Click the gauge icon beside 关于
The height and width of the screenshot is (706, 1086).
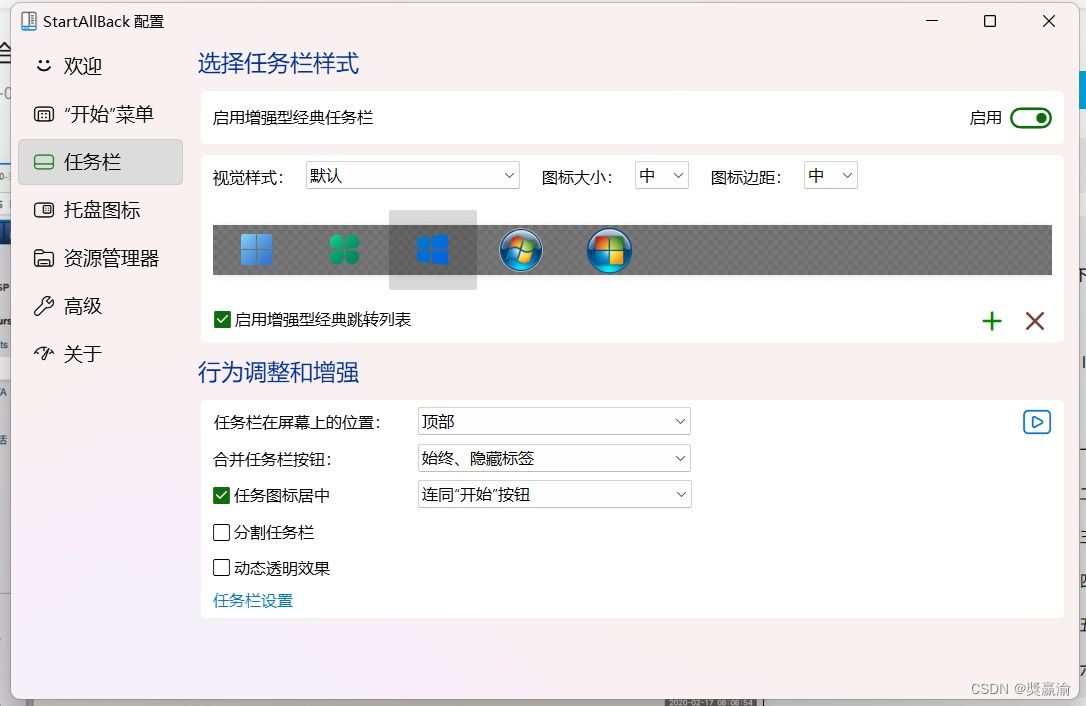click(44, 354)
